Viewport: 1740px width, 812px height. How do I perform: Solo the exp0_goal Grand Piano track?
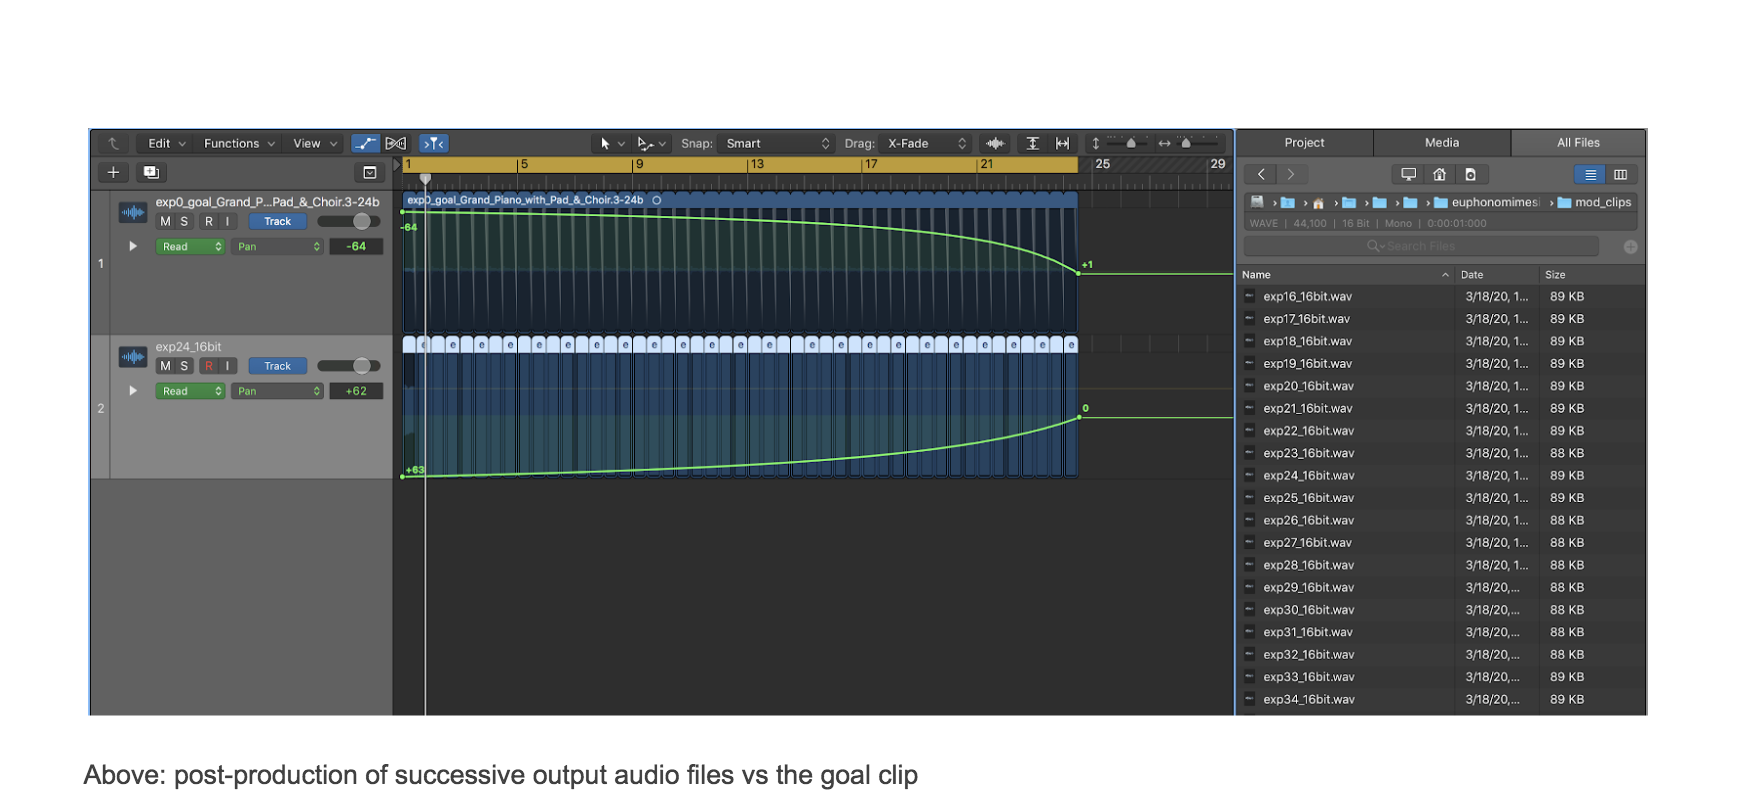coord(184,222)
